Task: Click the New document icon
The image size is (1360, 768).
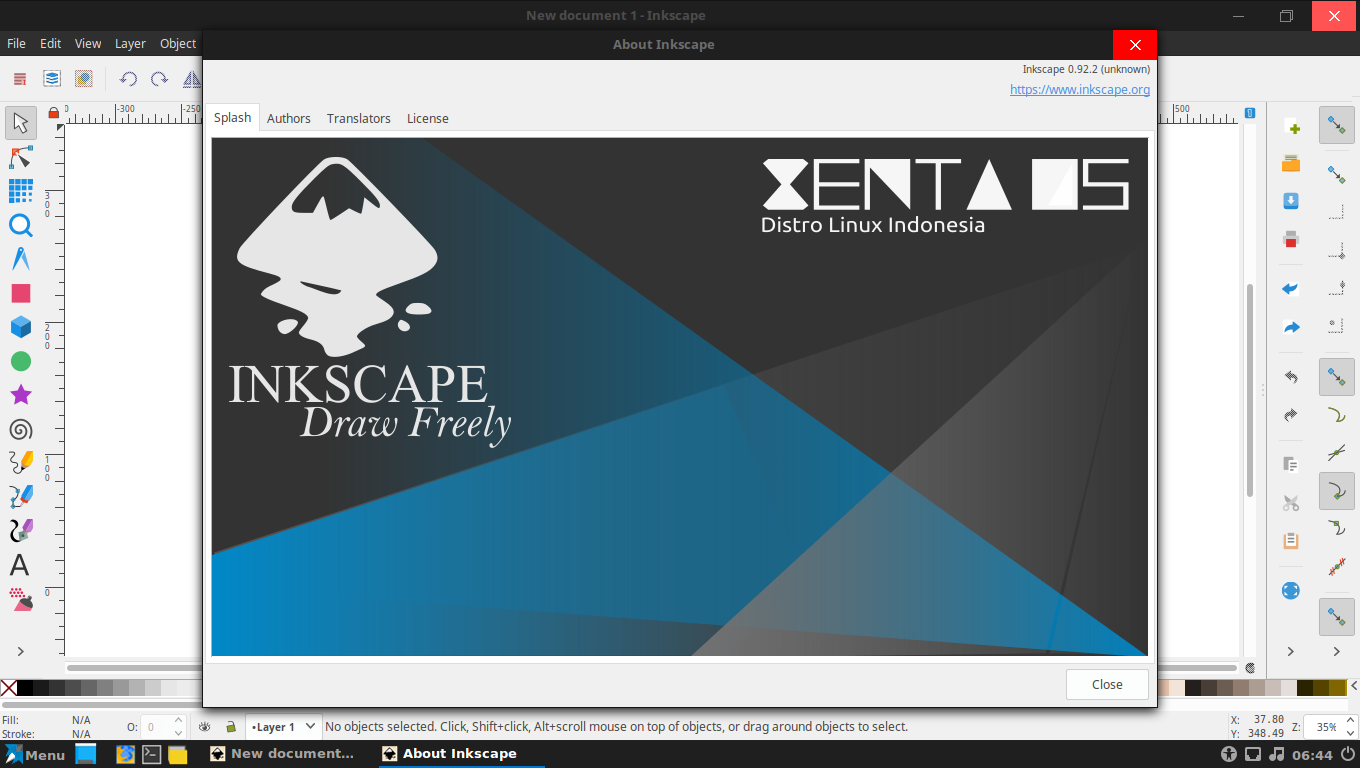Action: coord(1291,126)
